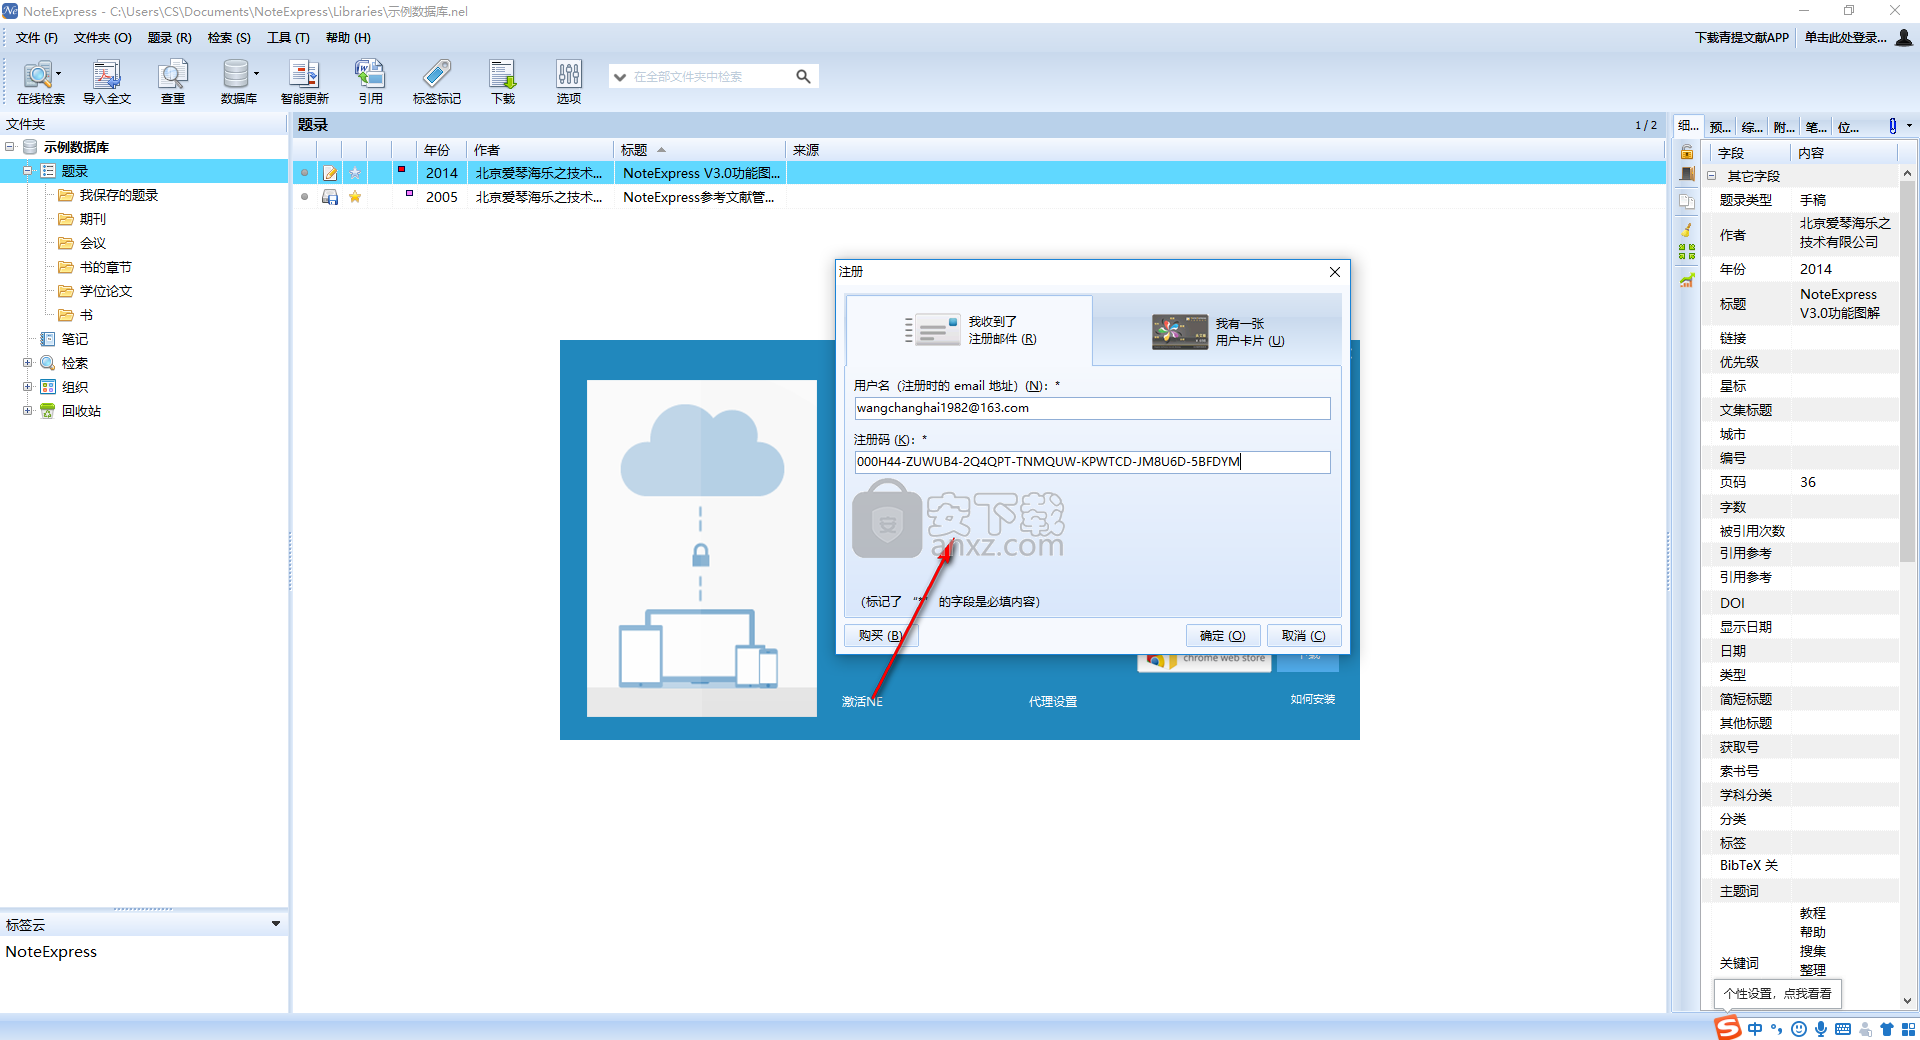Screen dimensions: 1920x1040
Task: Click the magnifier search icon in the search box
Action: [x=803, y=76]
